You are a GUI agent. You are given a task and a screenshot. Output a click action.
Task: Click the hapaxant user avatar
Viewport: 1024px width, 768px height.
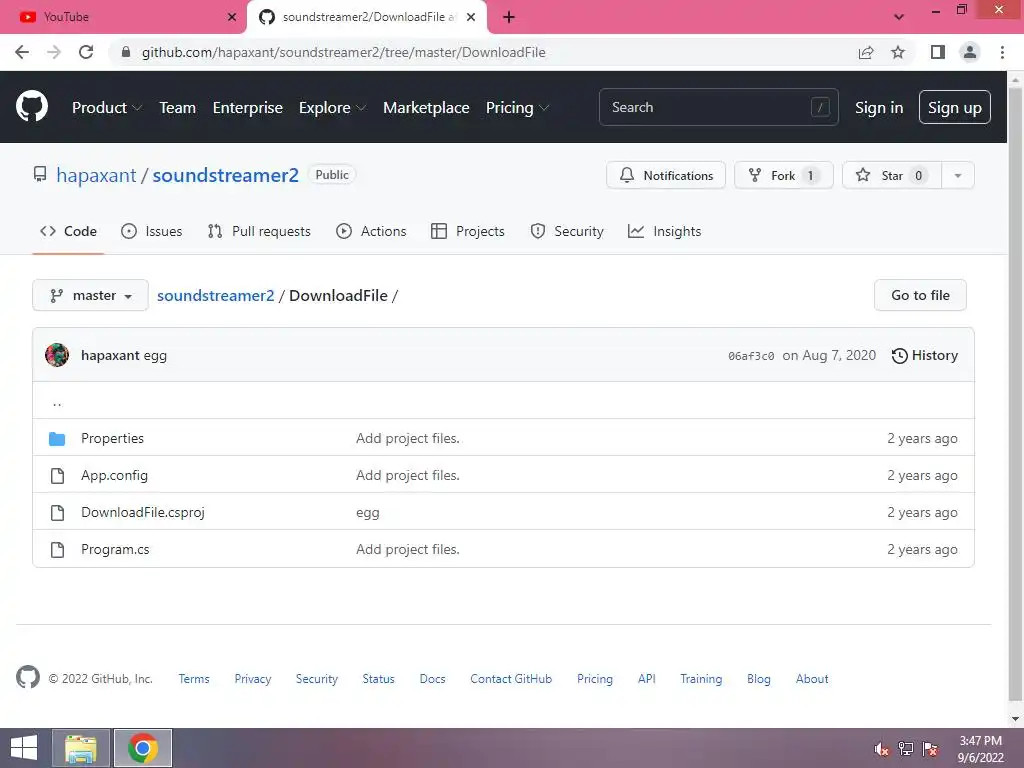pos(57,355)
